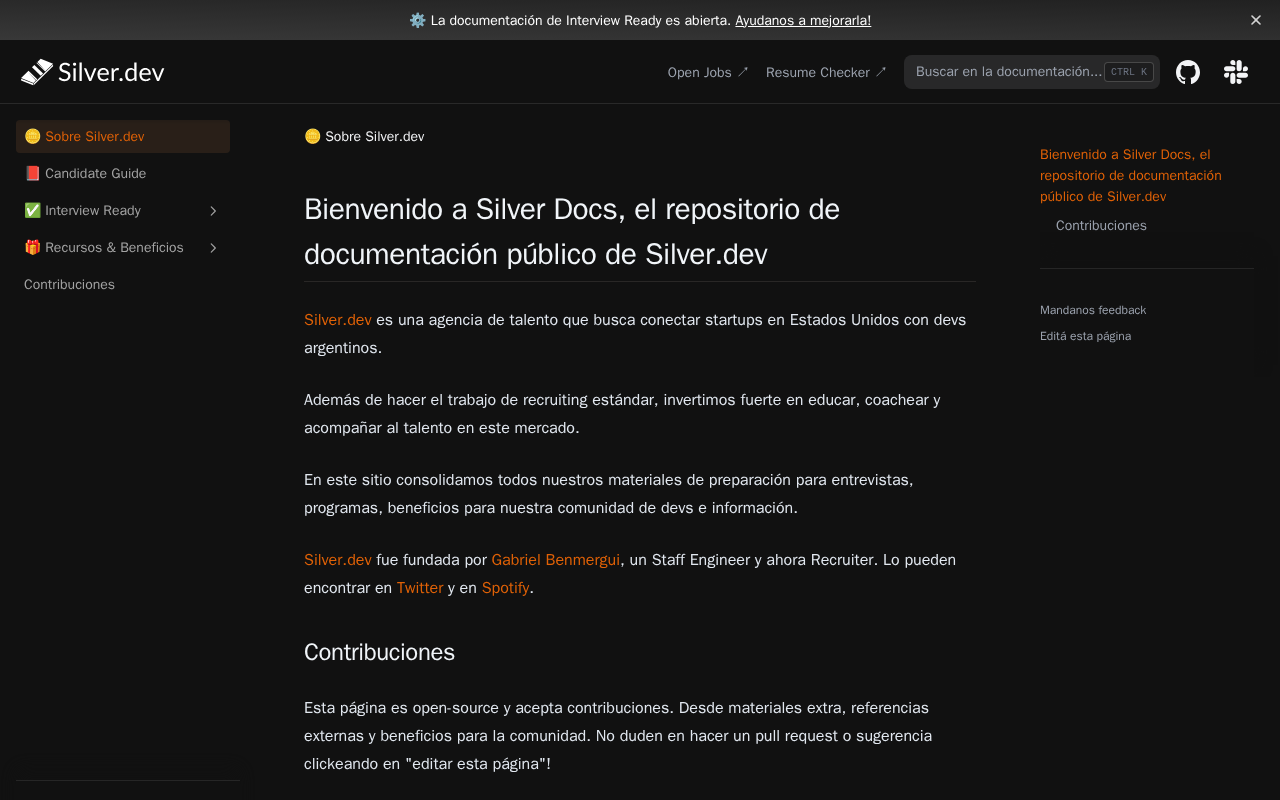The height and width of the screenshot is (800, 1280).
Task: Click the 'Mandanos feedback' link
Action: click(1093, 310)
